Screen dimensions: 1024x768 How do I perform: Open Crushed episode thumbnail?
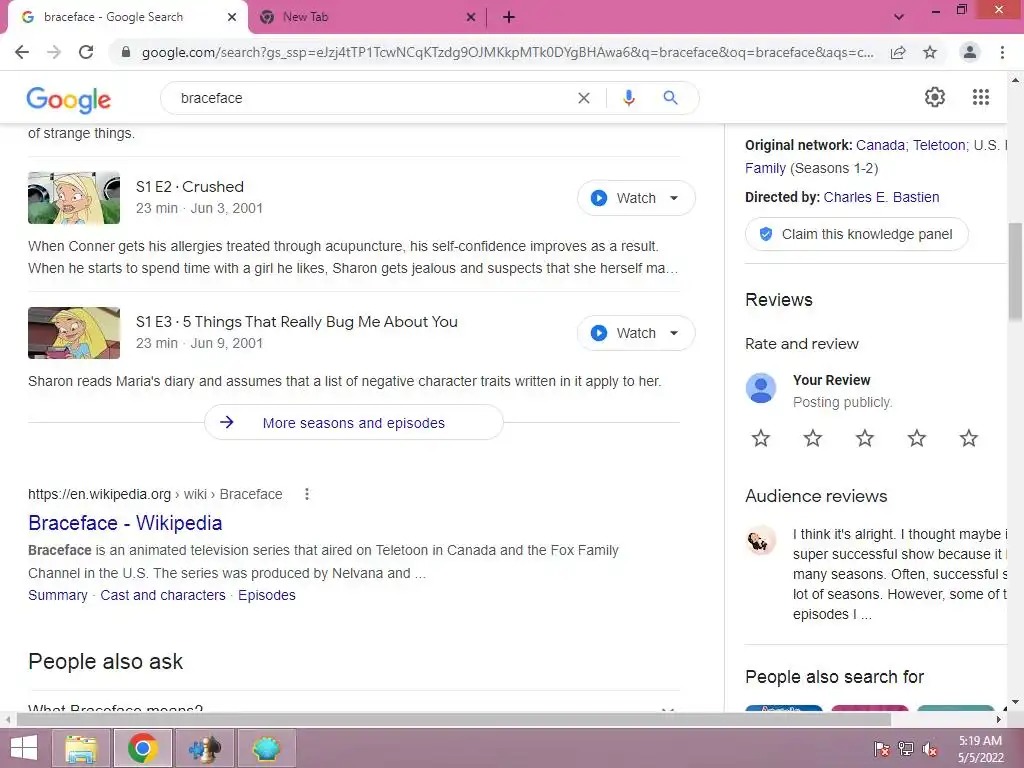click(74, 198)
